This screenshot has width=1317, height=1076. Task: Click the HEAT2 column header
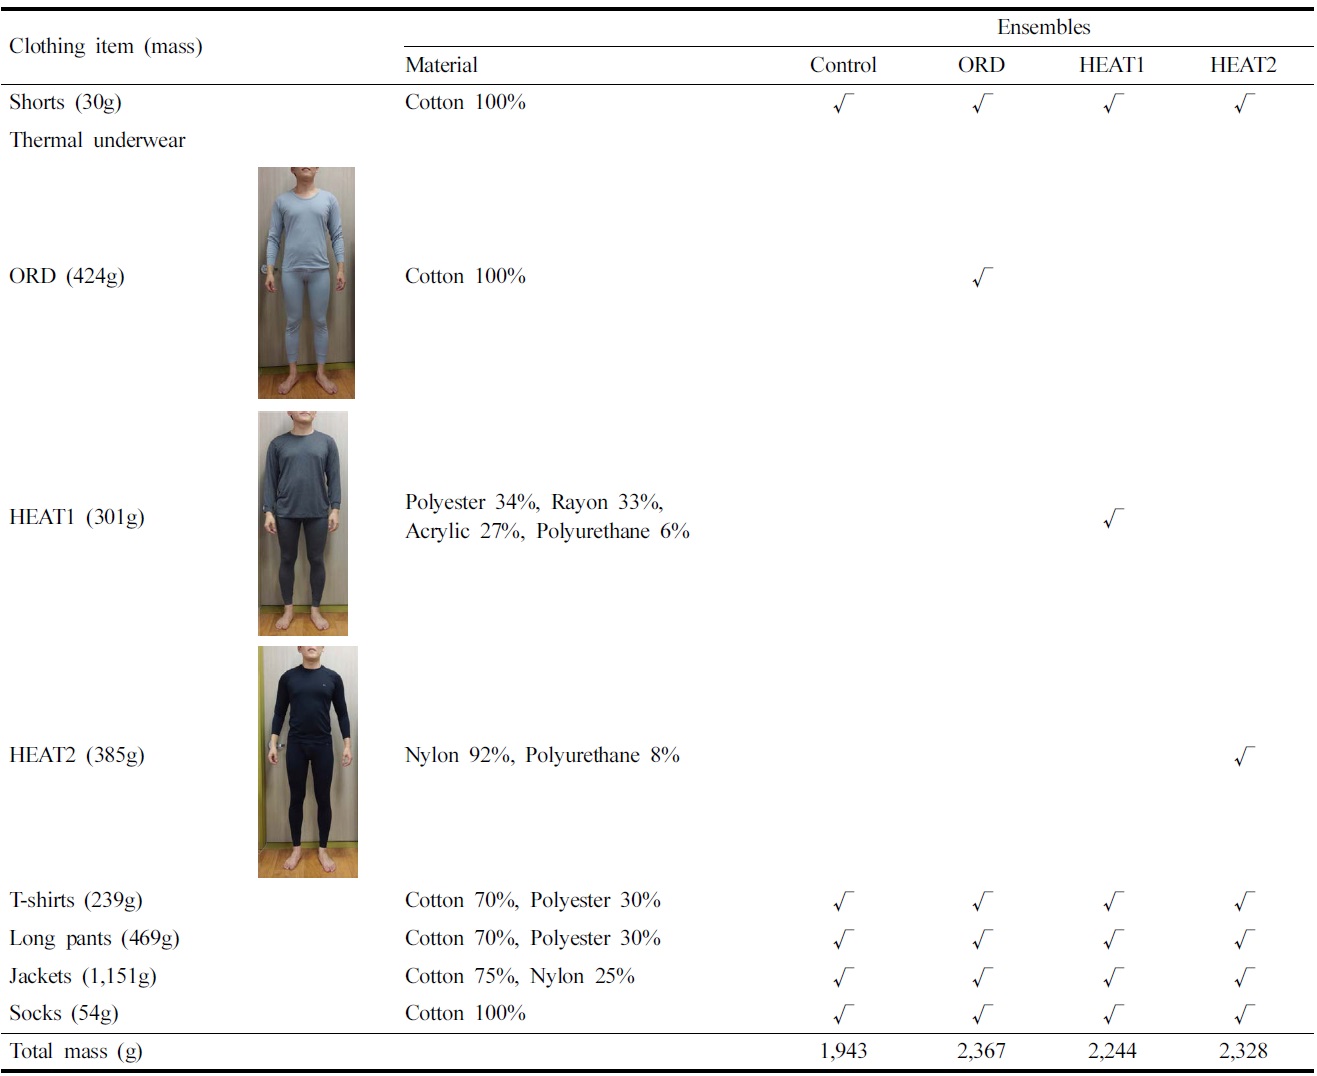[1243, 65]
